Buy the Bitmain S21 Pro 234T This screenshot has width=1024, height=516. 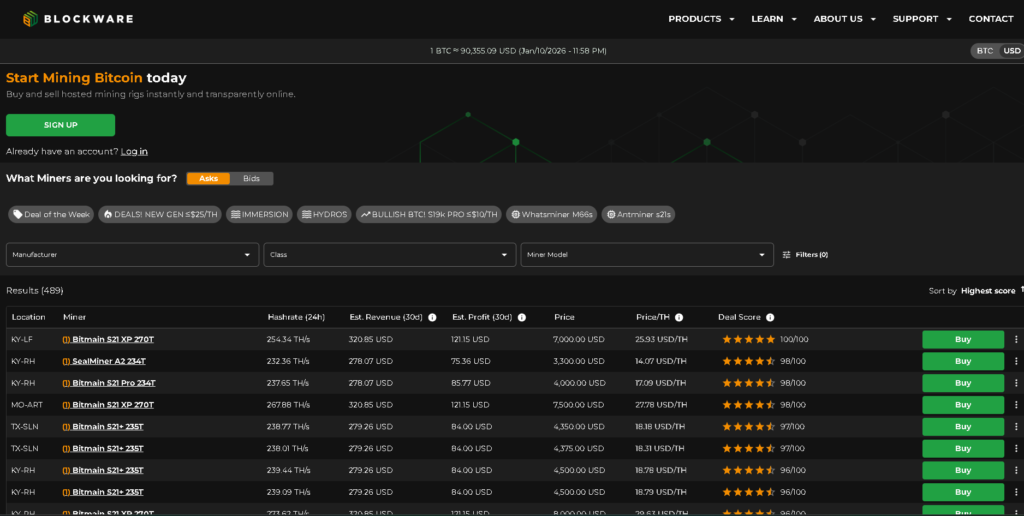point(963,383)
